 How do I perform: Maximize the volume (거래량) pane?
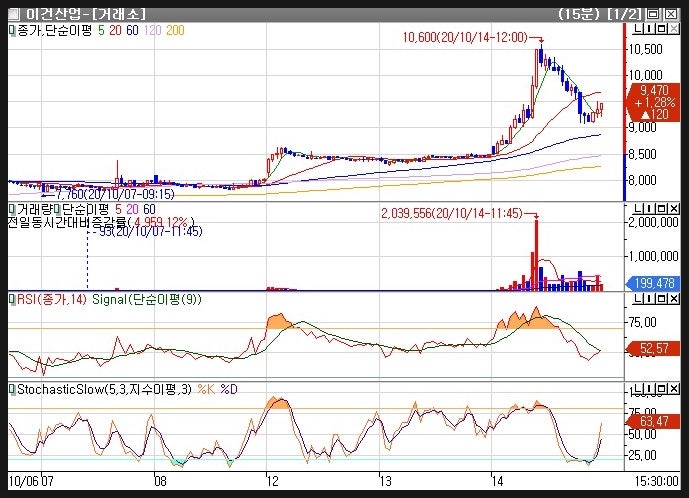(x=662, y=208)
